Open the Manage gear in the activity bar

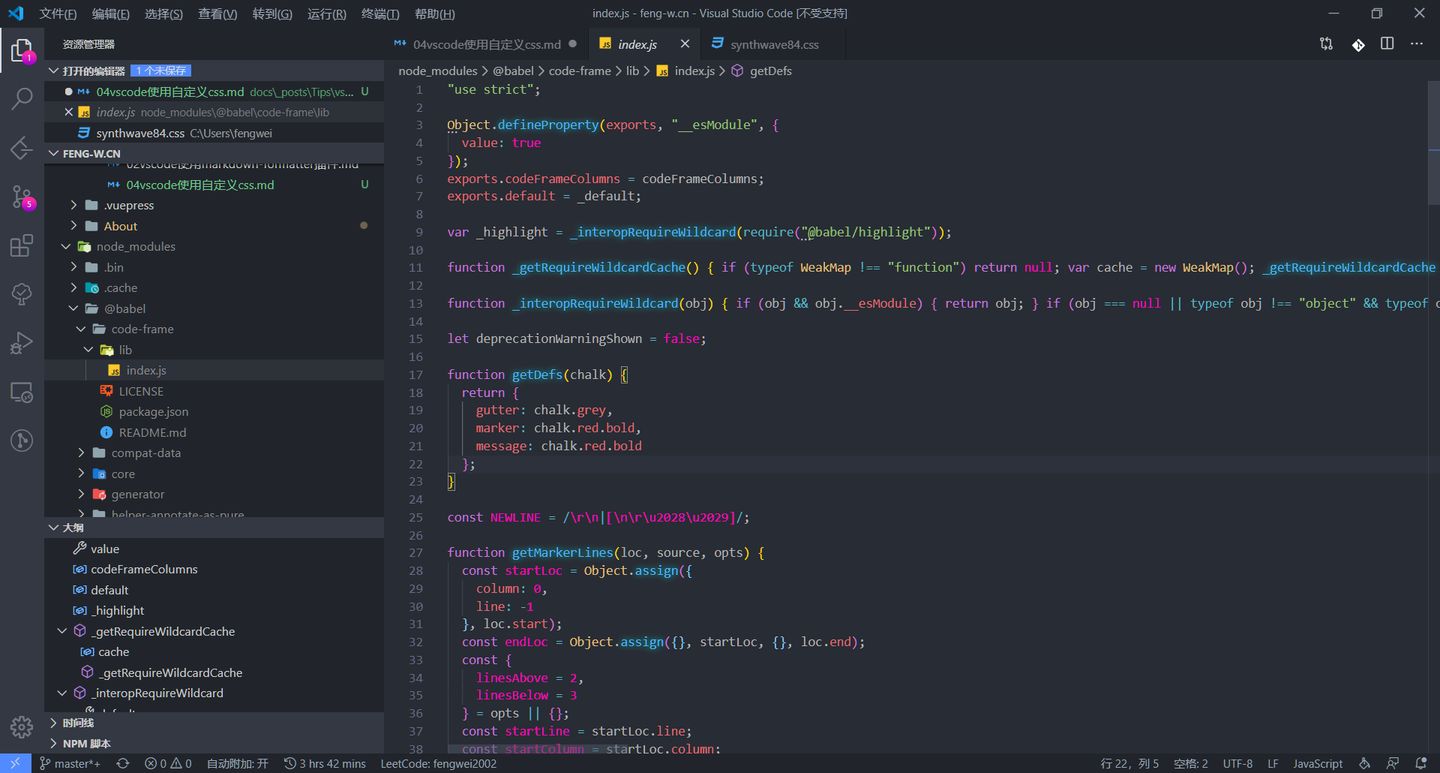22,727
